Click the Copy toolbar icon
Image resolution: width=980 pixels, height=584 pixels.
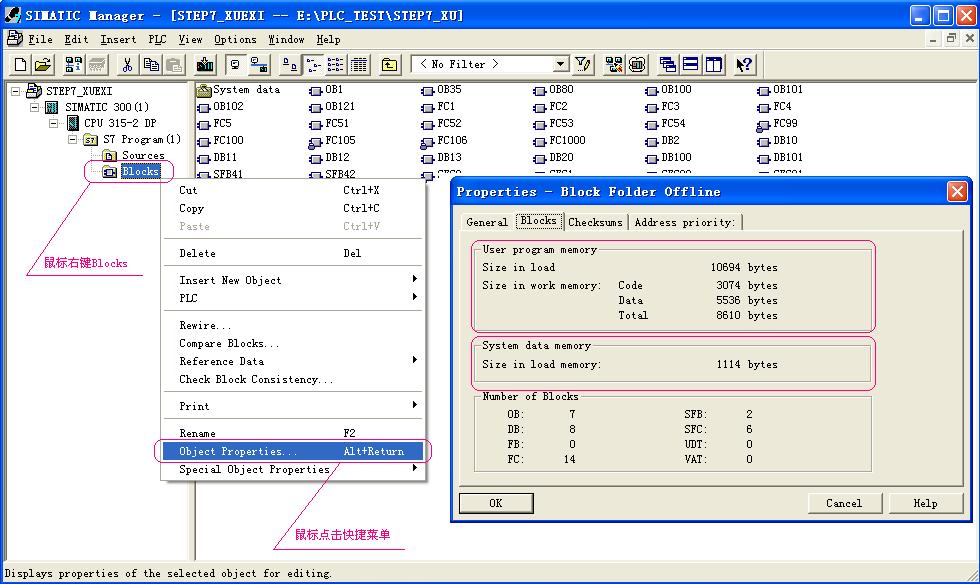(x=151, y=64)
